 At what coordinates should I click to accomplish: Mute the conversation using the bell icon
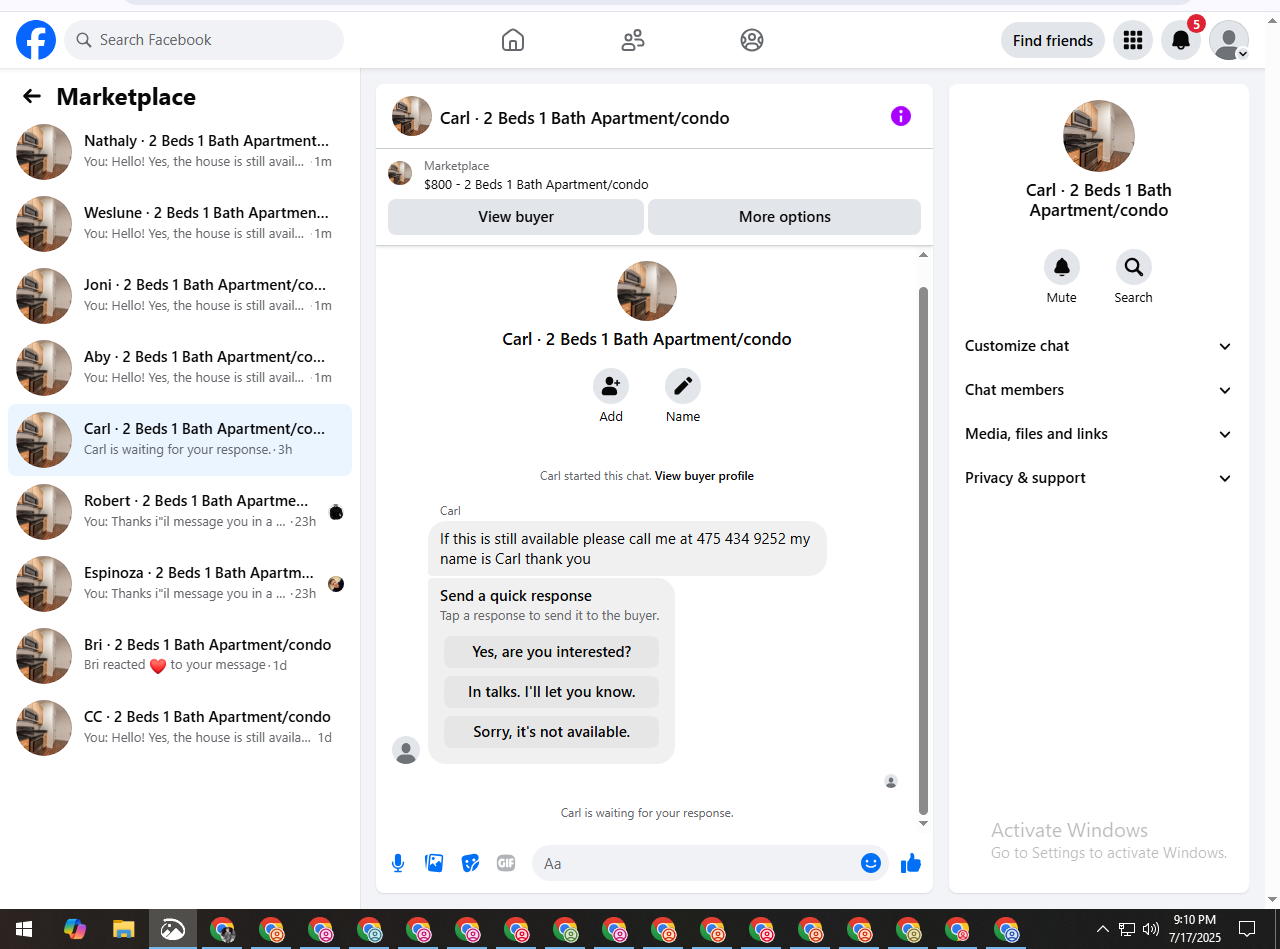(1062, 267)
